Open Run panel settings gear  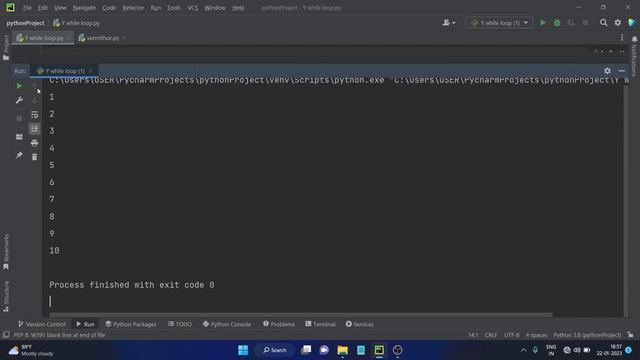point(607,71)
